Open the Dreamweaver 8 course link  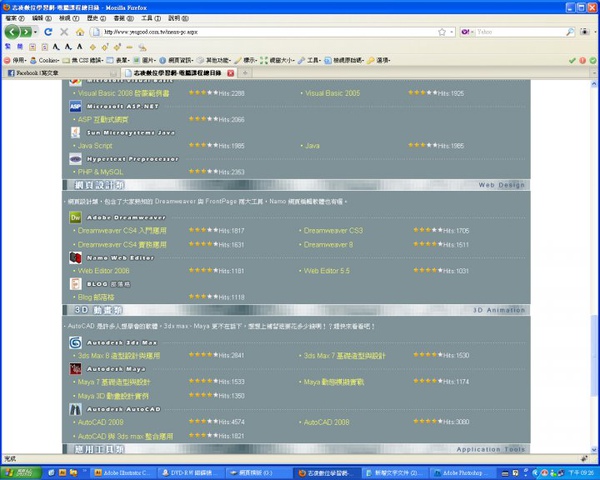click(x=328, y=245)
